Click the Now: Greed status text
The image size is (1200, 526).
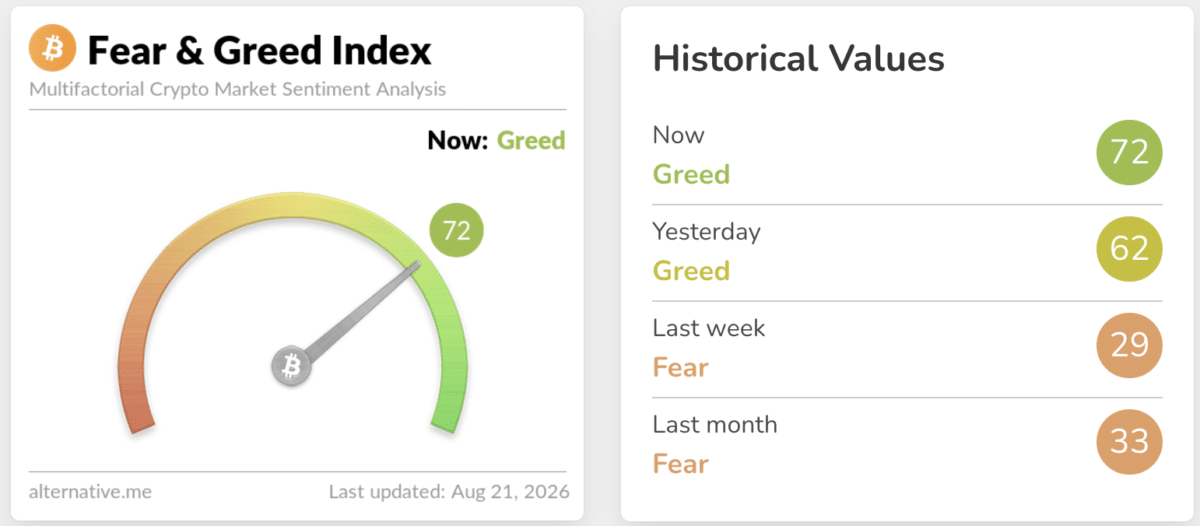(x=496, y=140)
